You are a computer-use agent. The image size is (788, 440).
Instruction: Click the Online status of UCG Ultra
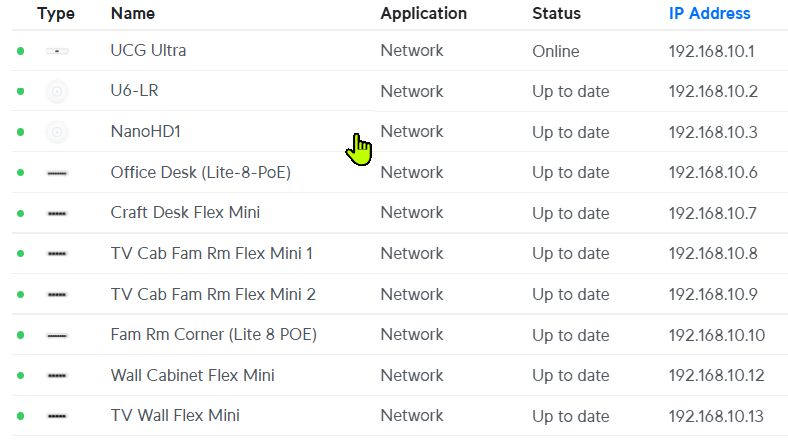tap(556, 51)
